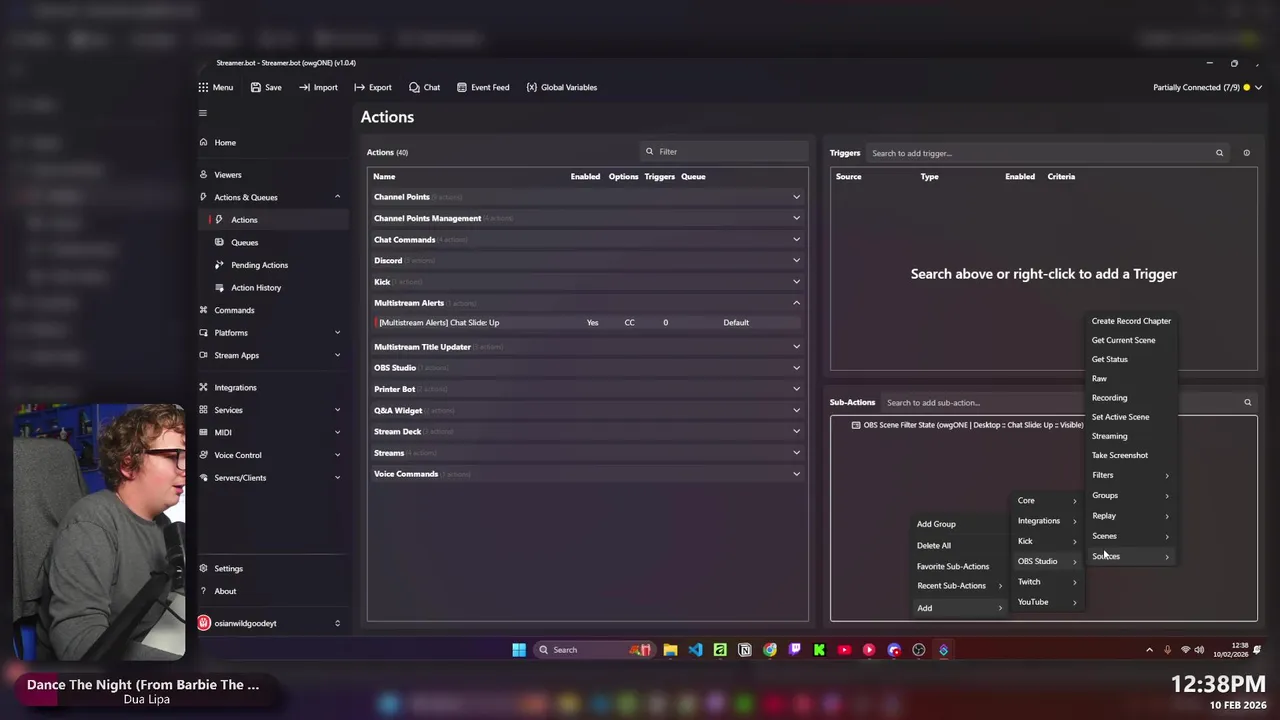Expand the Platforms sidebar section
1280x720 pixels.
pyautogui.click(x=271, y=332)
